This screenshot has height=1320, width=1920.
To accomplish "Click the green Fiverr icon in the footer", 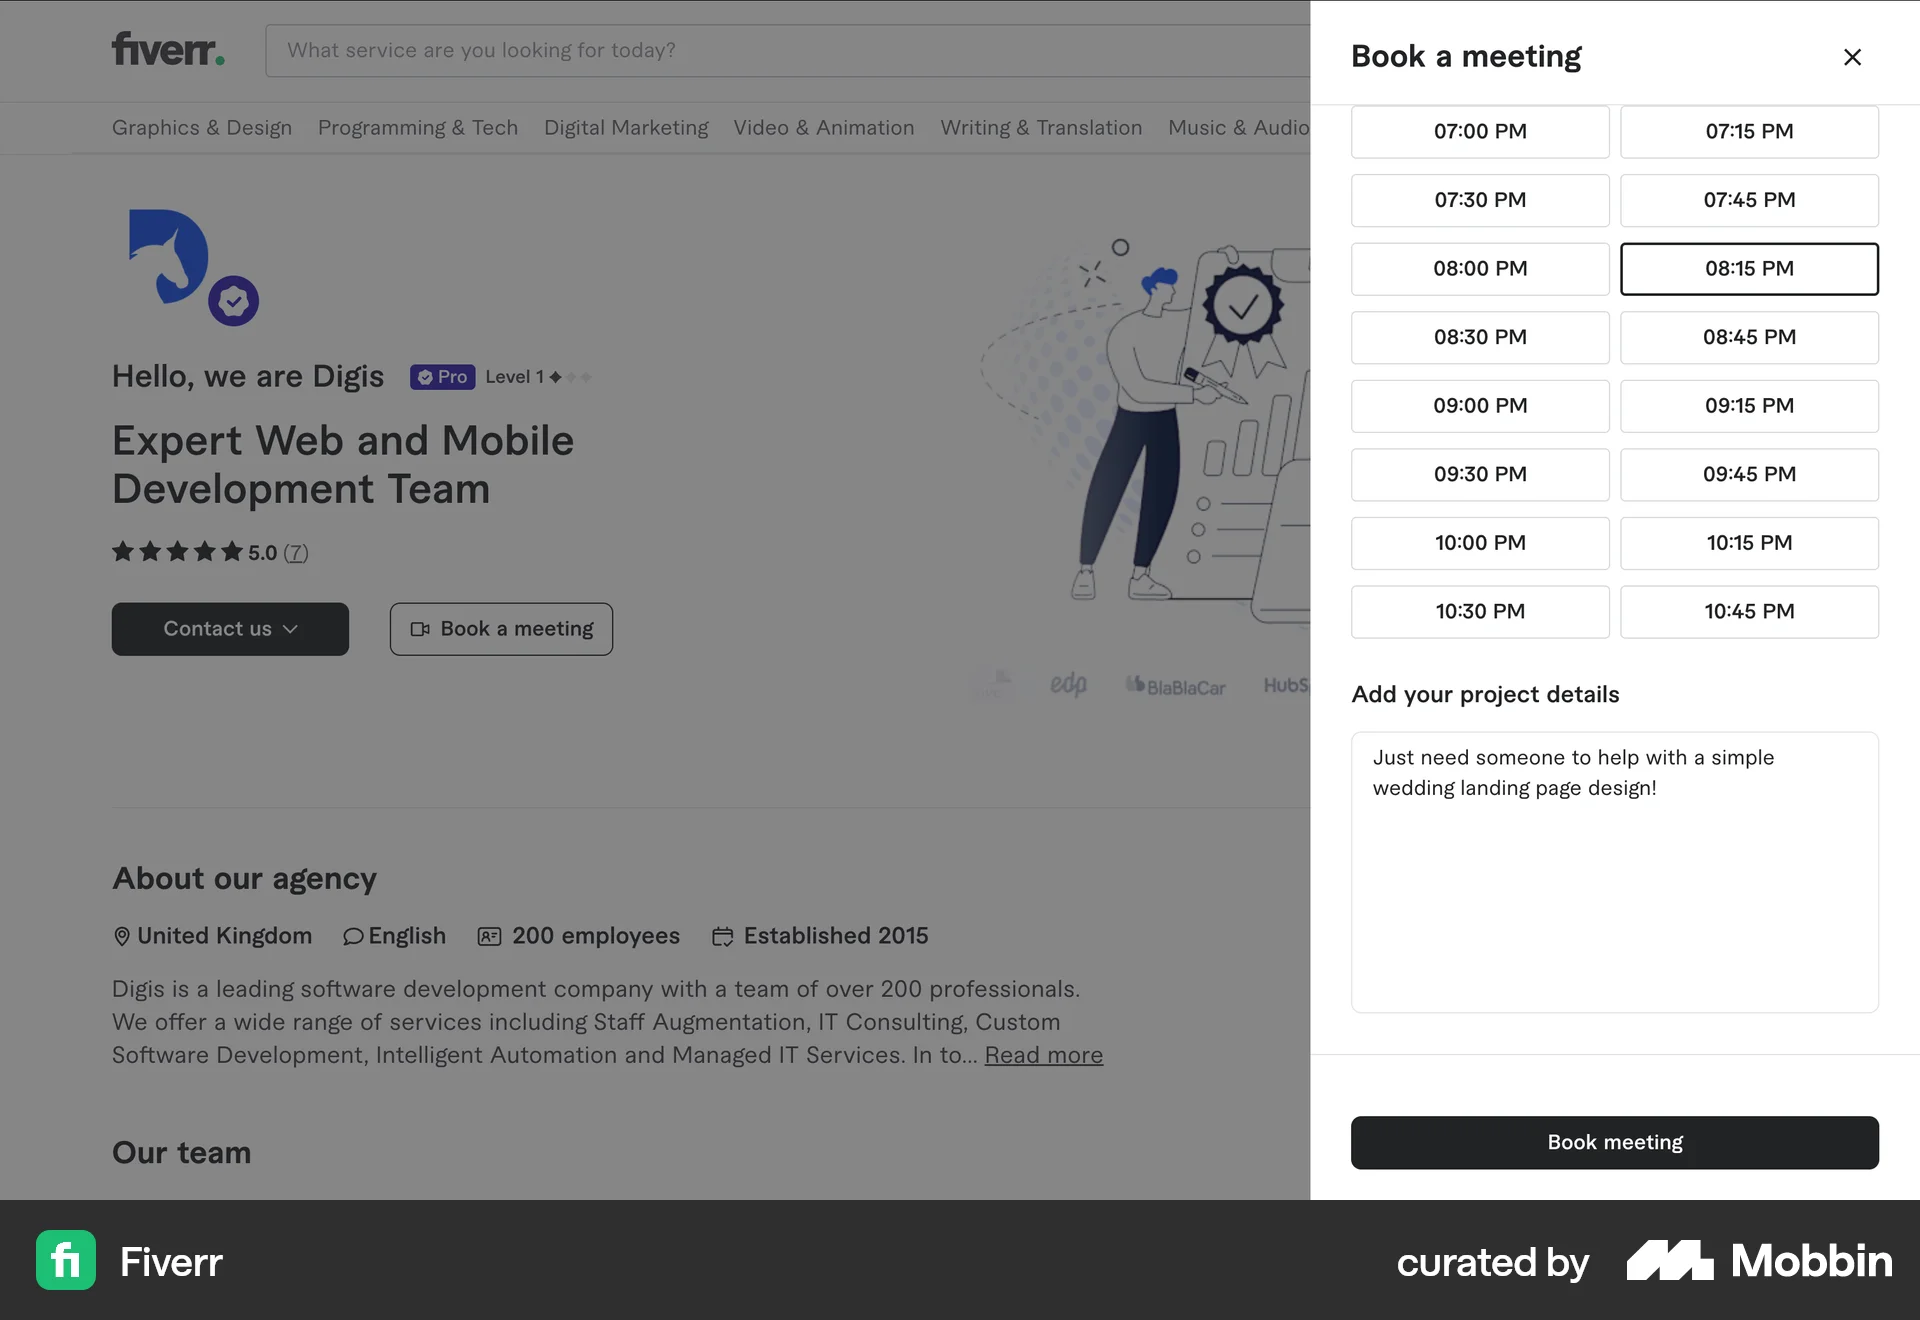I will click(65, 1262).
